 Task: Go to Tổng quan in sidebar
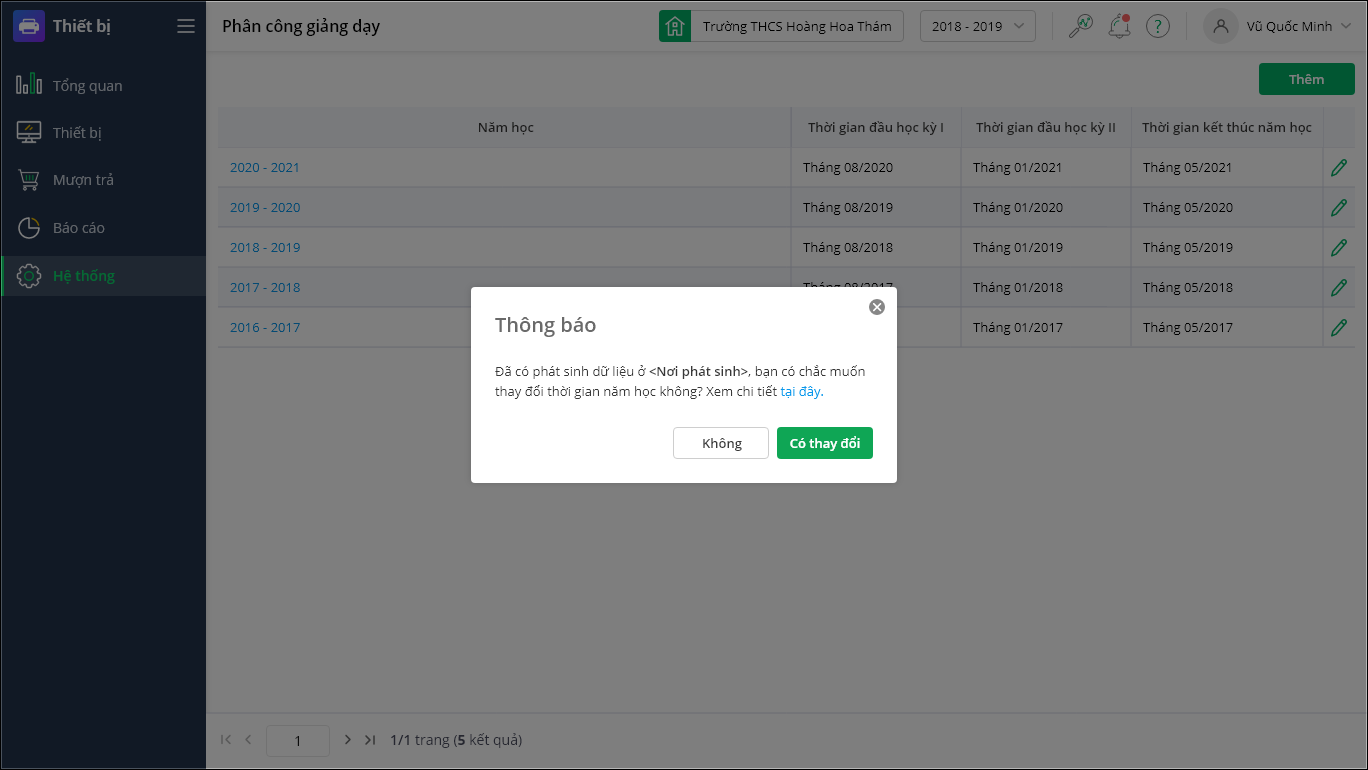point(87,86)
